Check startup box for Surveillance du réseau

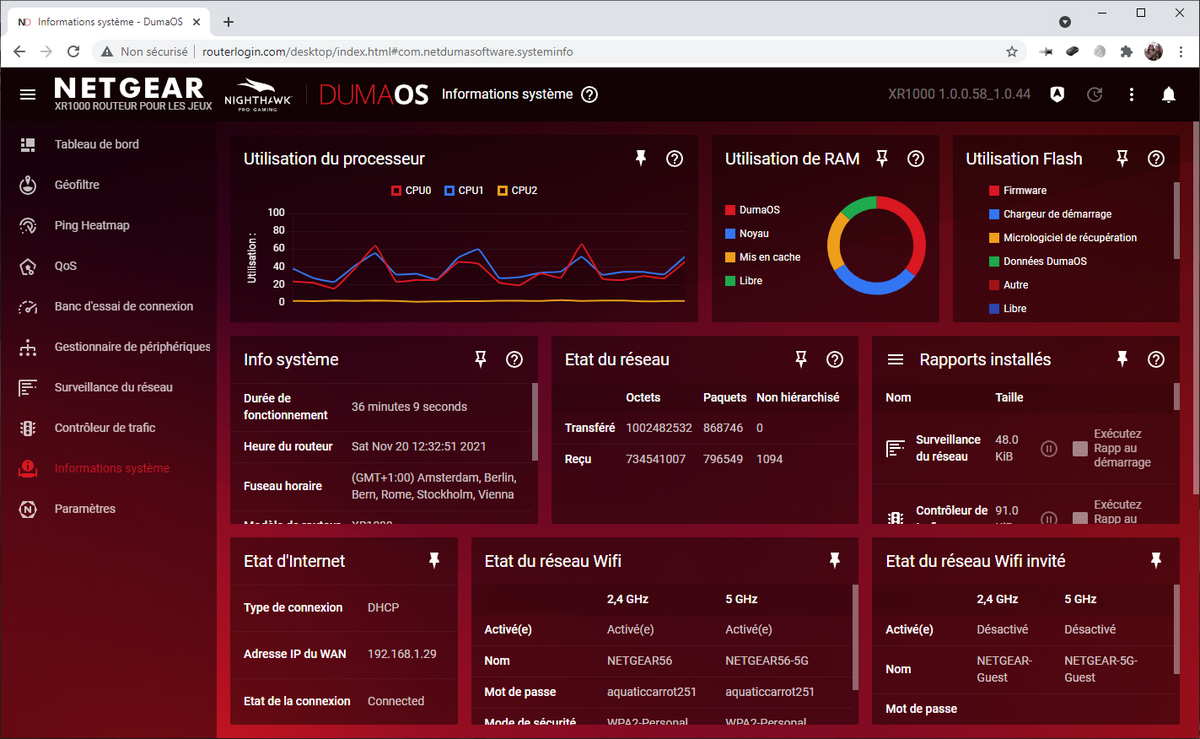click(x=1080, y=449)
